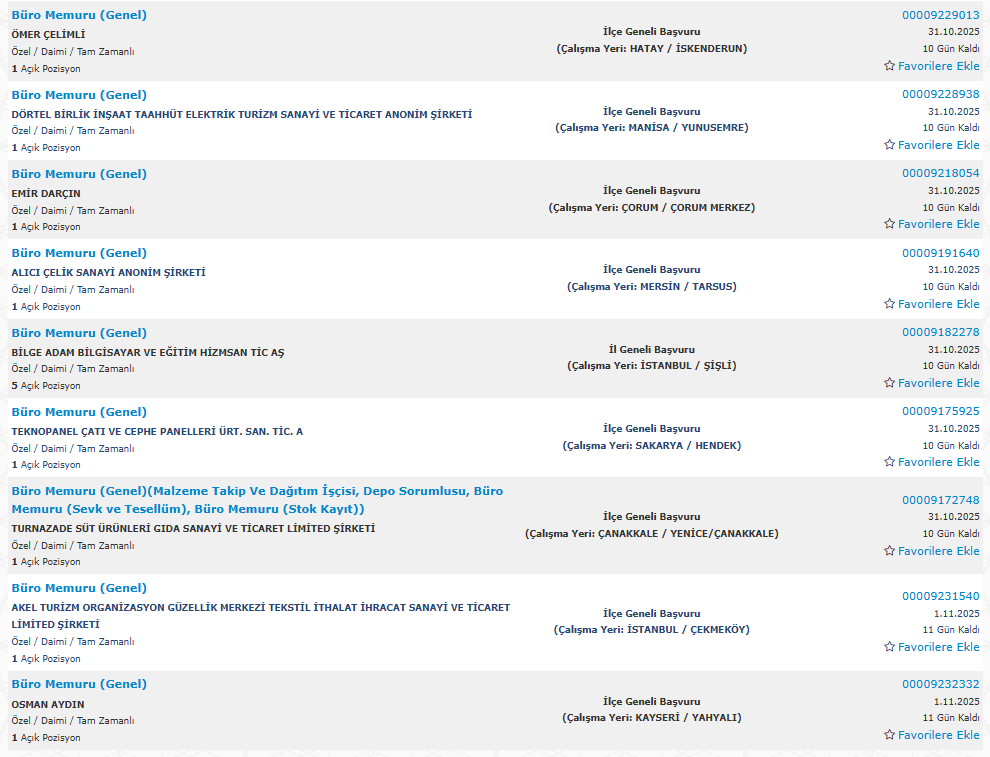The height and width of the screenshot is (757, 990).
Task: Open Büro Memuru title for OSMAN AYDIN
Action: coord(79,684)
